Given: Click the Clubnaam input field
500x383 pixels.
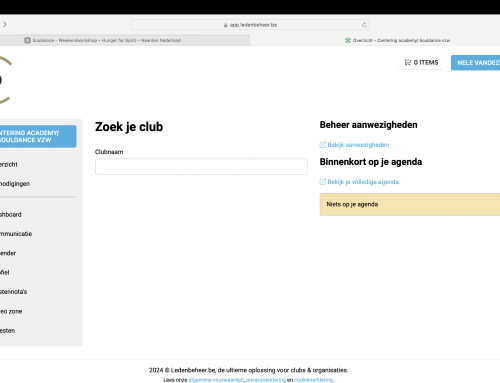Looking at the screenshot, I should tap(201, 166).
